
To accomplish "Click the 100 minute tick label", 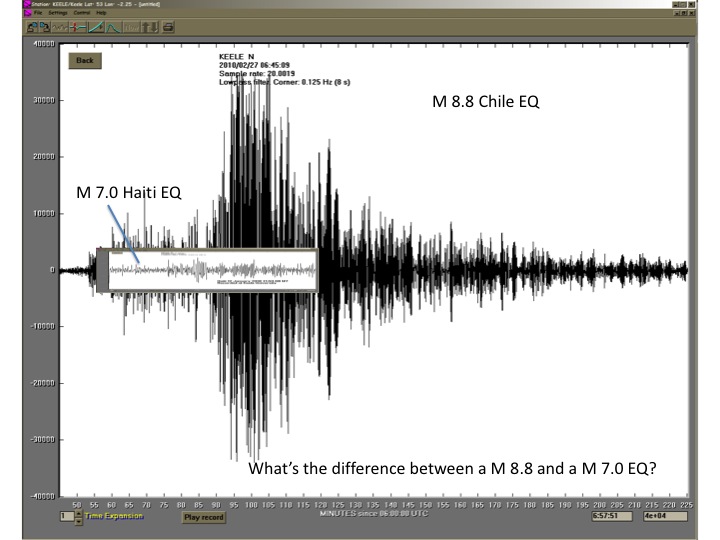I will 251,505.
